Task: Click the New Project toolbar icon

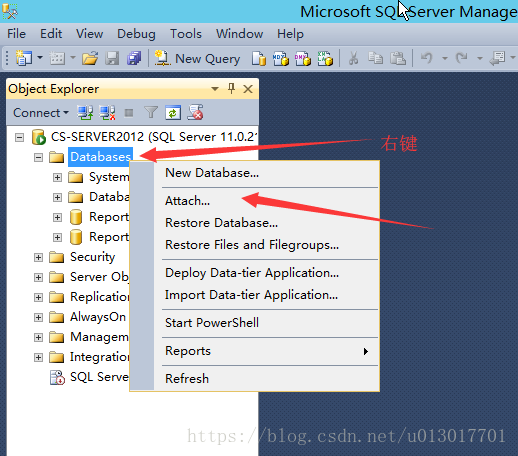Action: click(24, 58)
